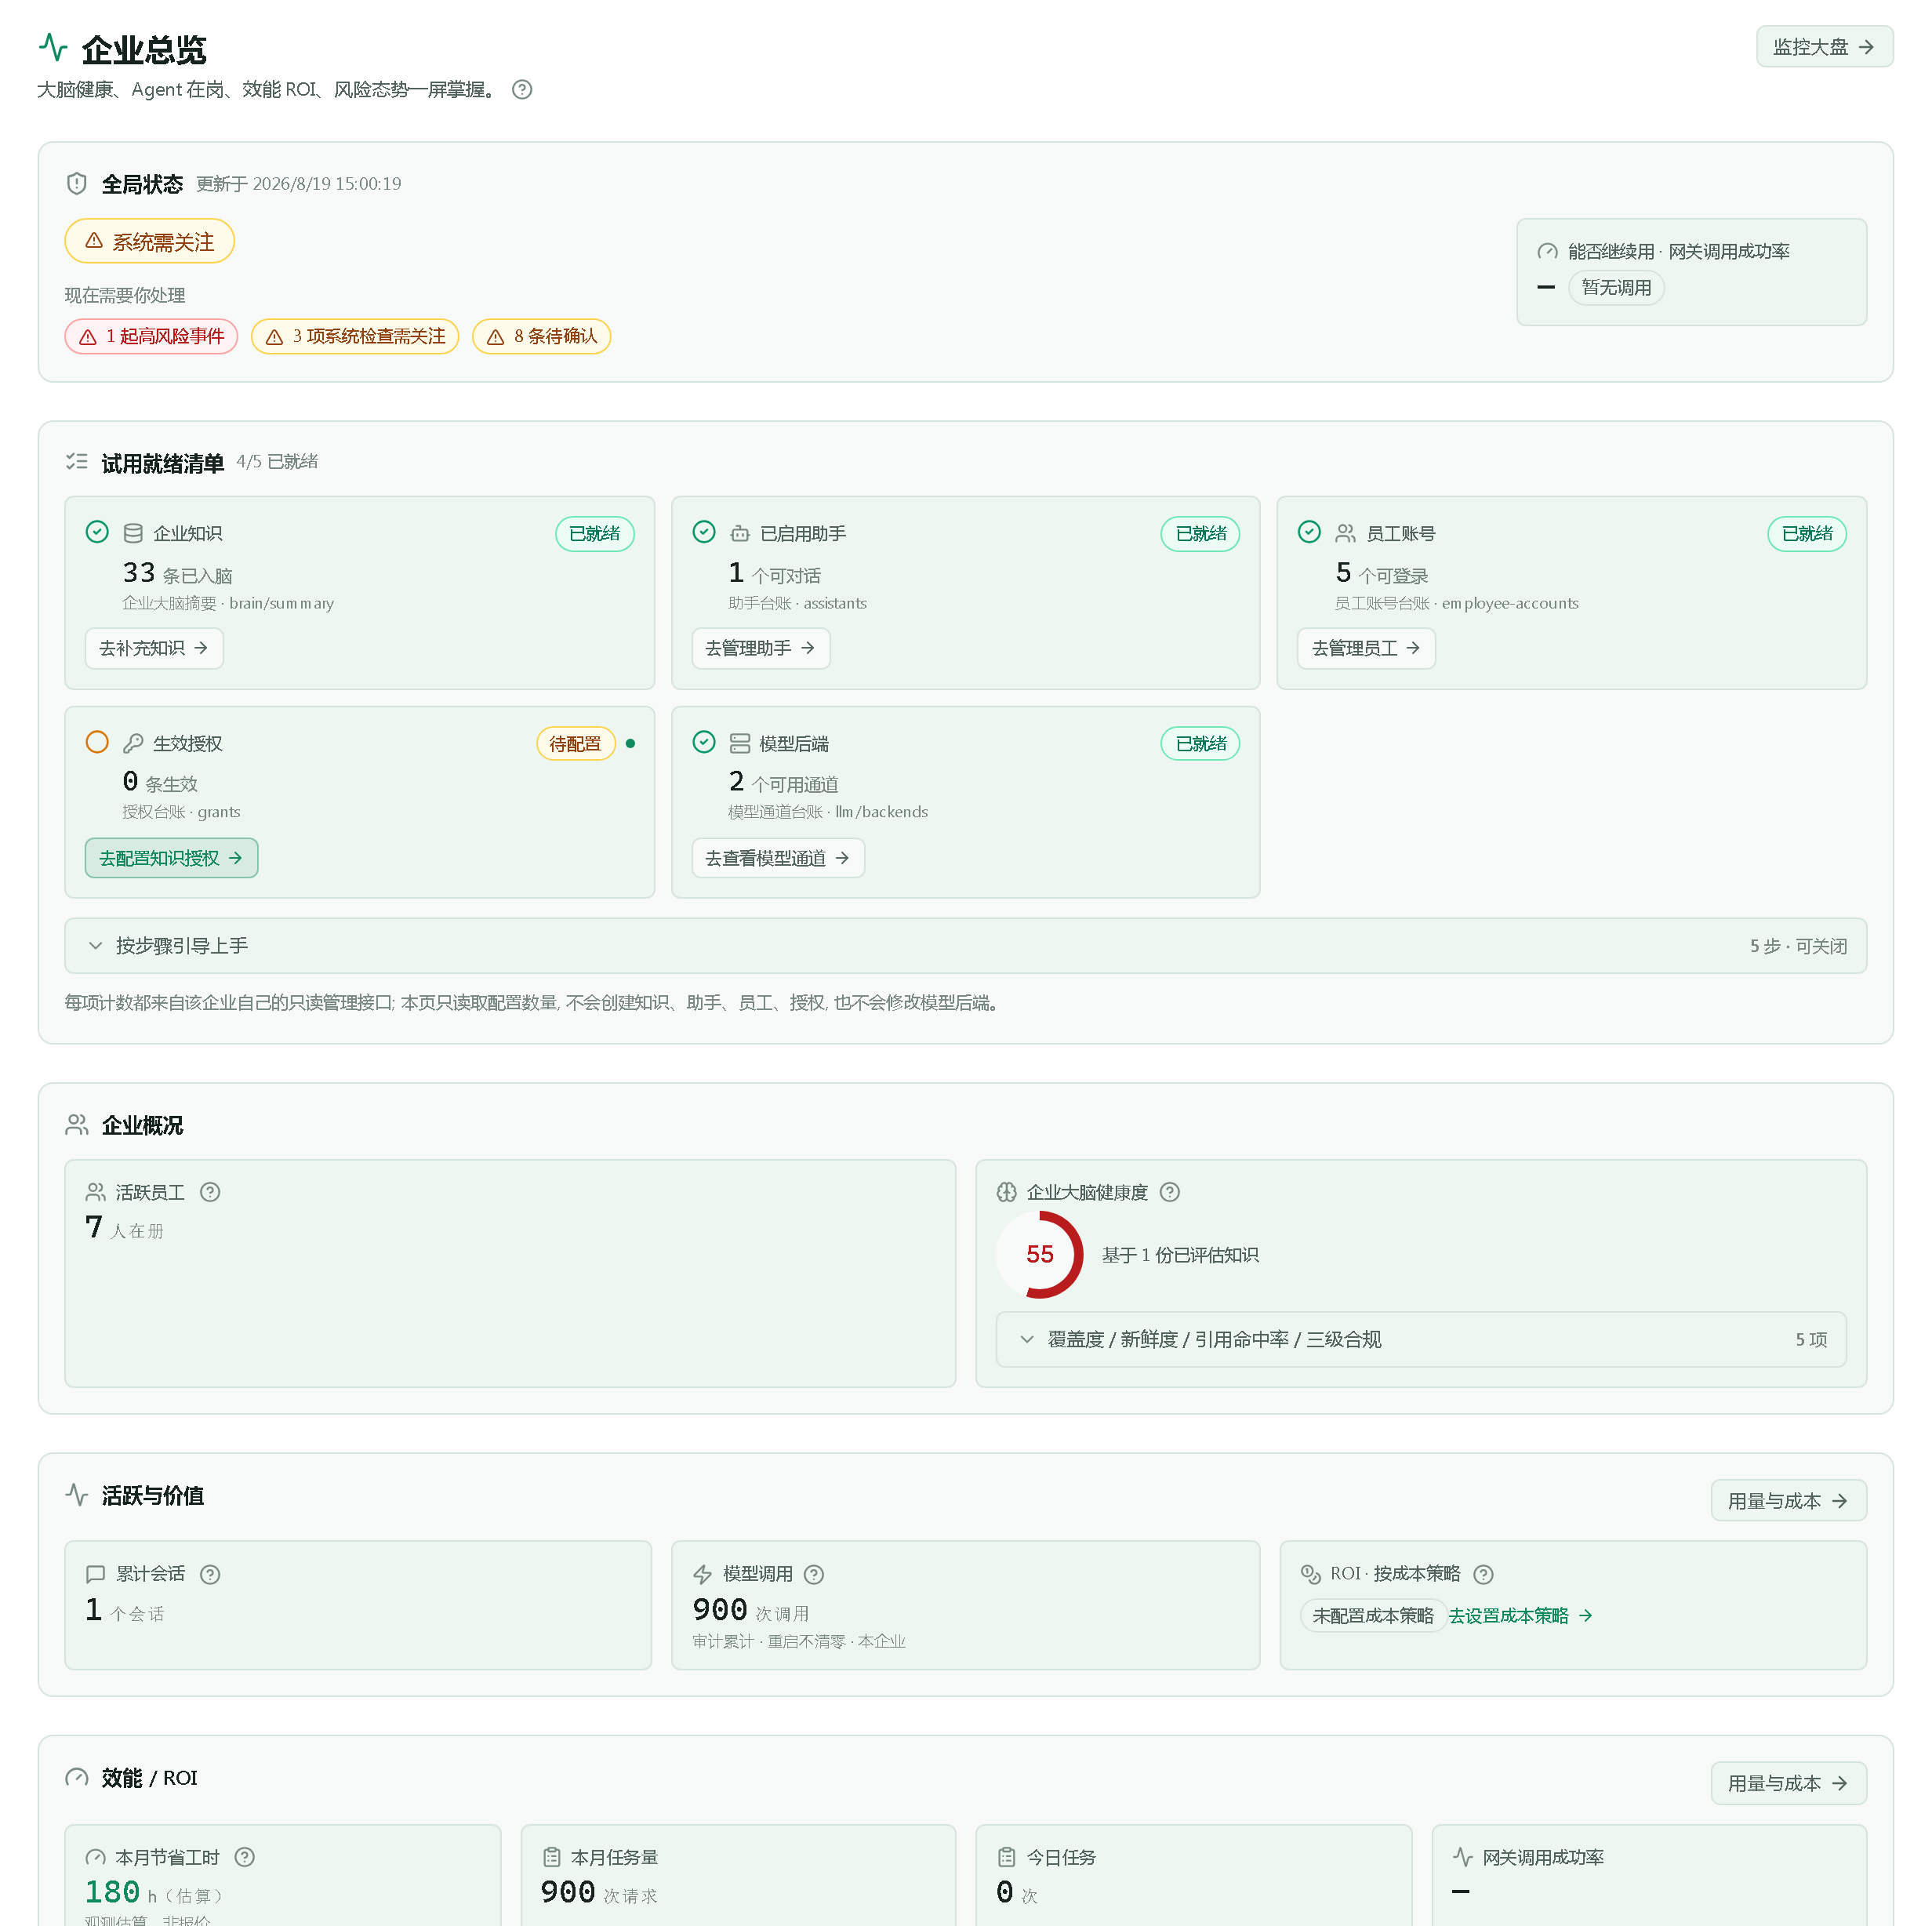Click the check circle on 企业知识 card
The height and width of the screenshot is (1926, 1932).
point(97,532)
